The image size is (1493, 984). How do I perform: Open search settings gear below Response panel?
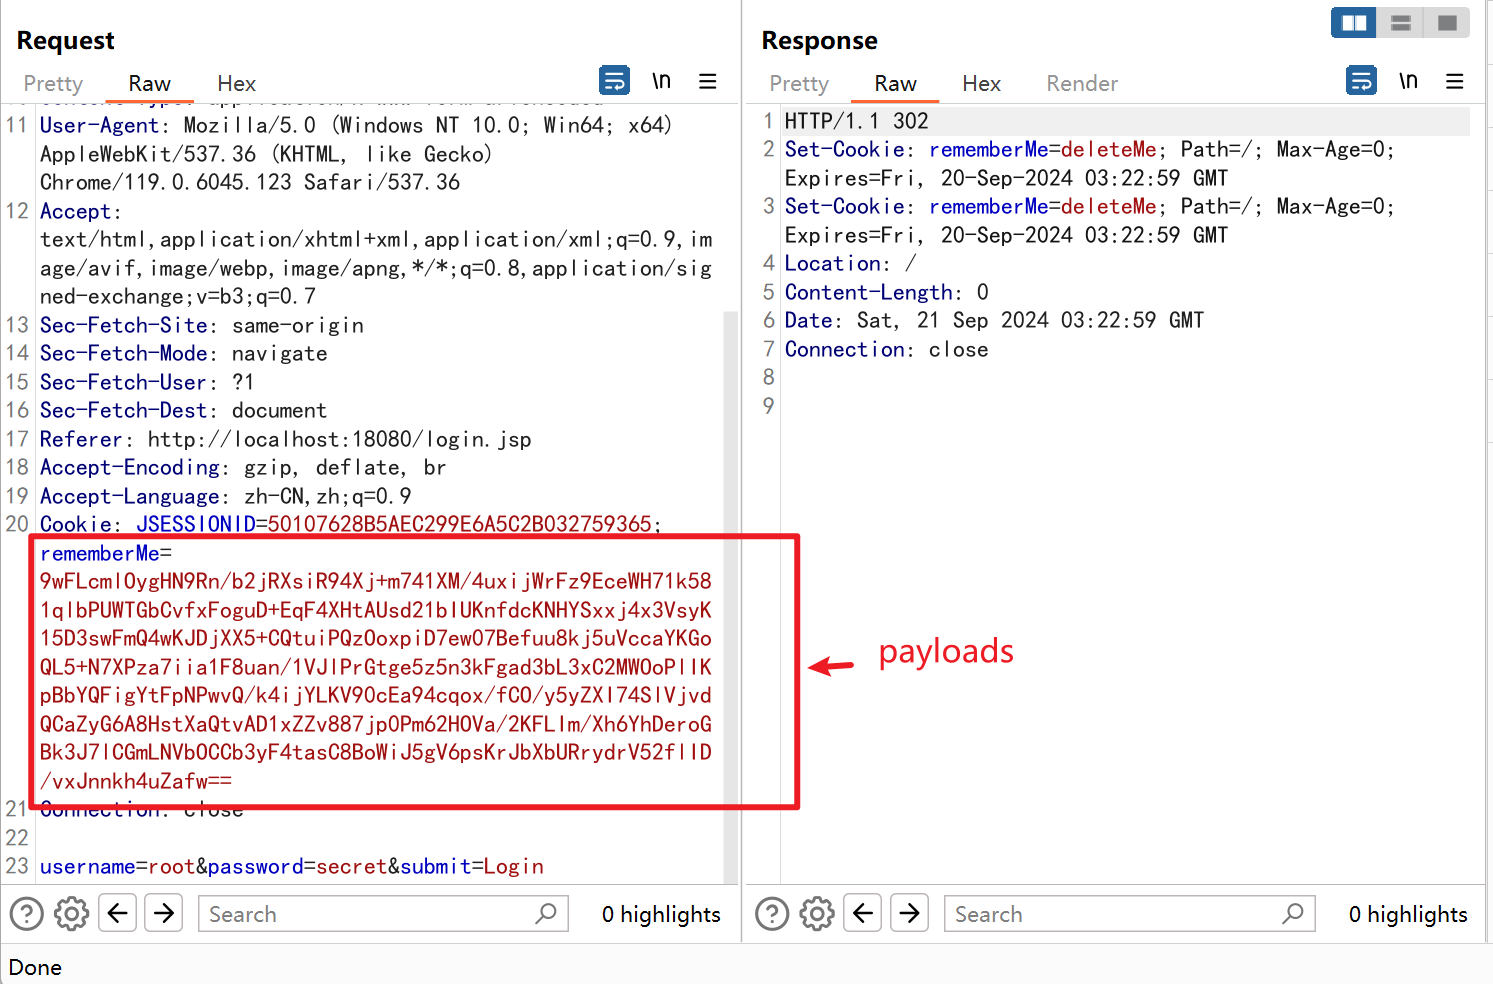[x=817, y=913]
